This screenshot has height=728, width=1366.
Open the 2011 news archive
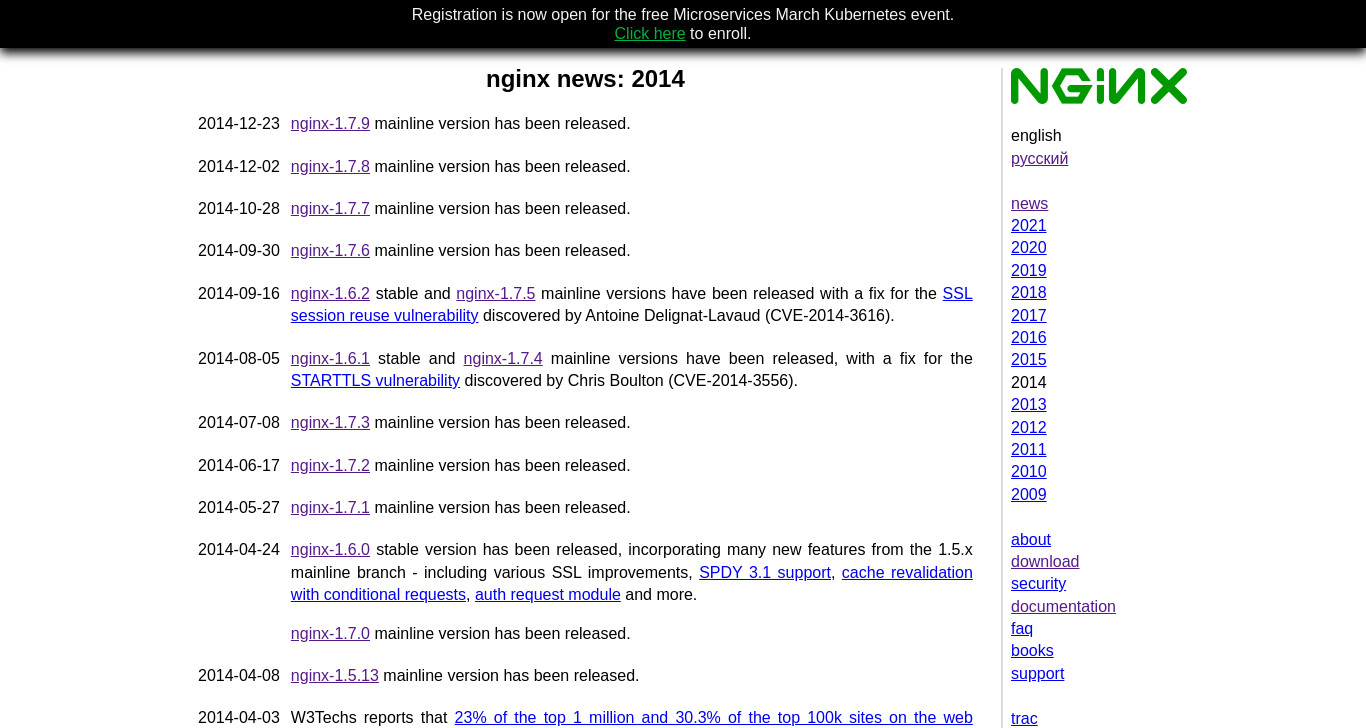click(x=1028, y=450)
